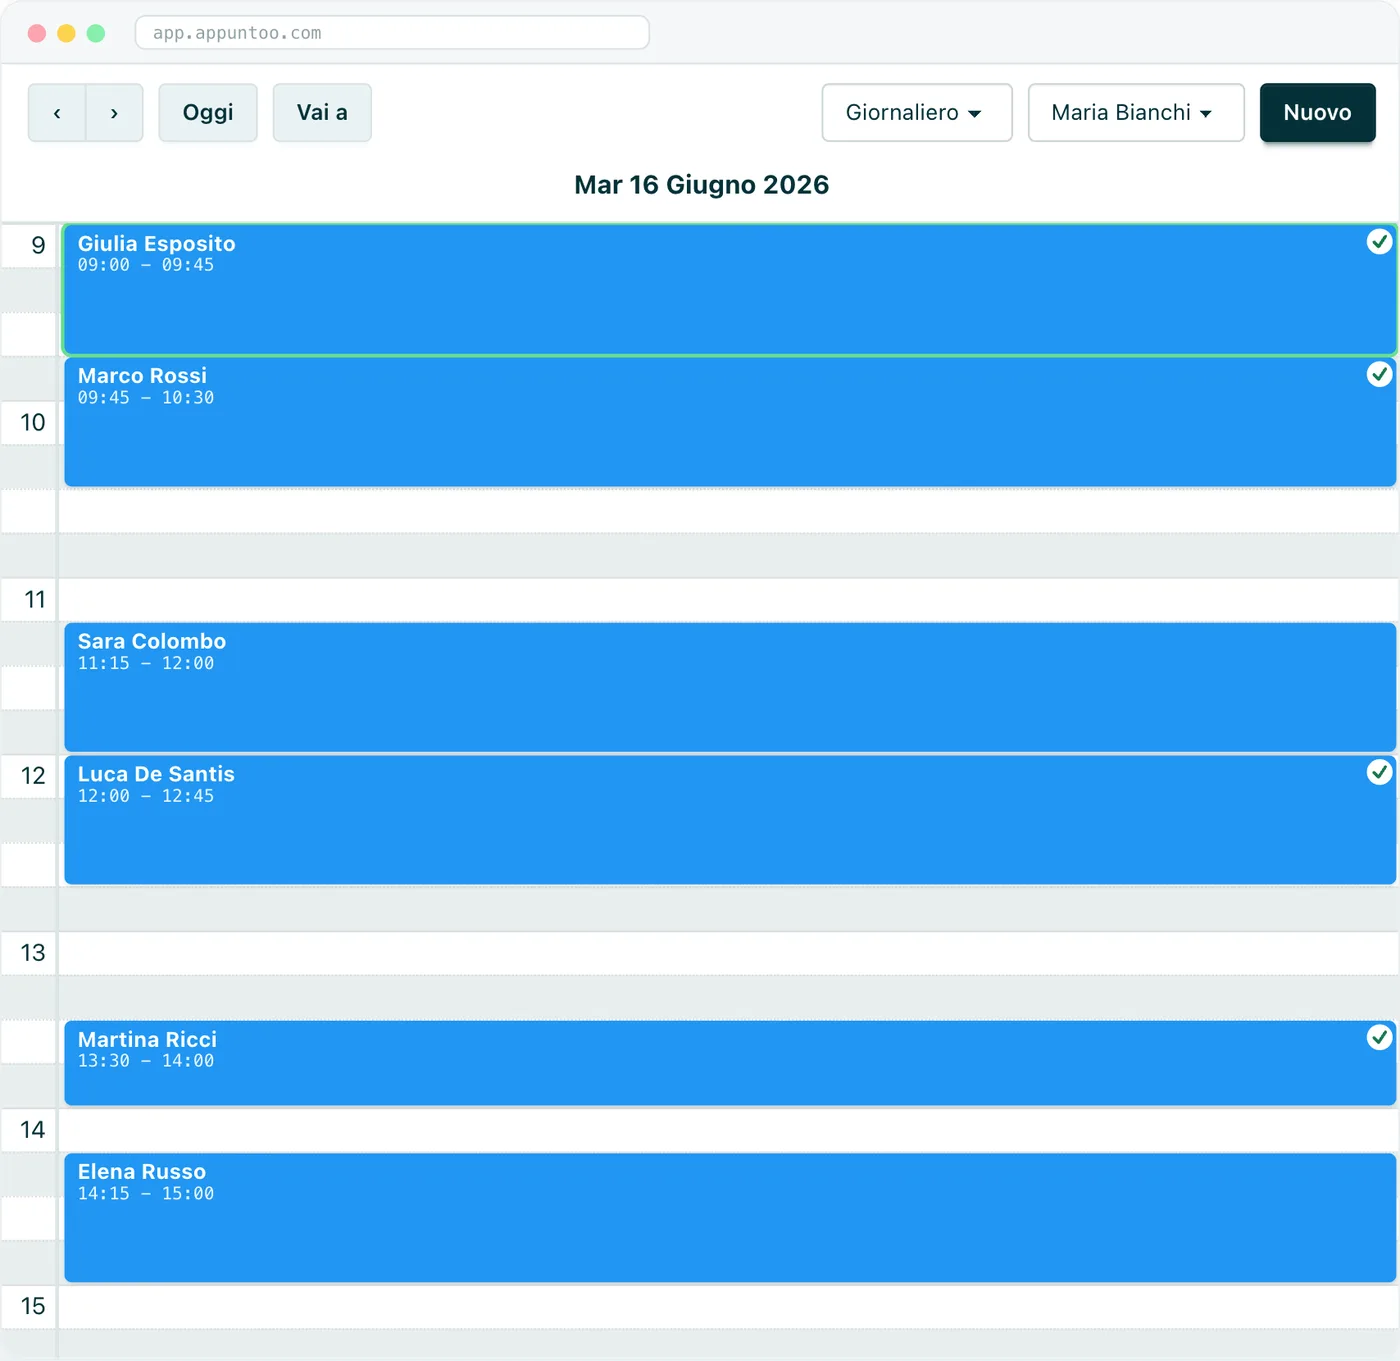Click the date heading Mar 16 Giugno 2026
1400x1361 pixels.
701,185
